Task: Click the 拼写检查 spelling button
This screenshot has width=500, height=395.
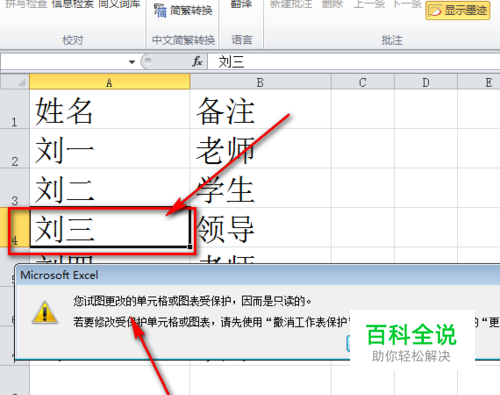Action: 26,4
